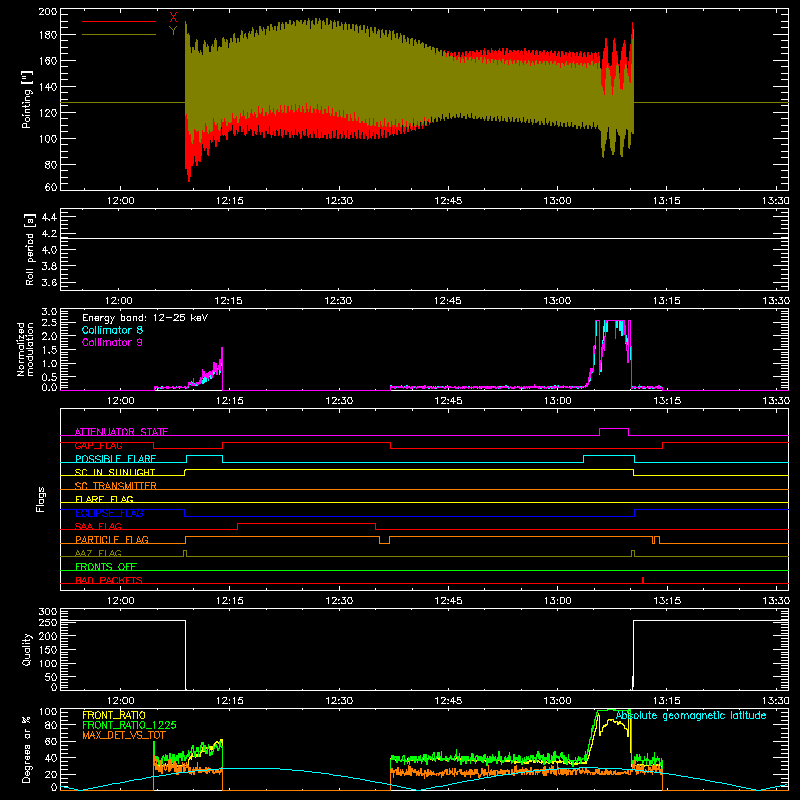Click the 3.0 tick on modulation axis
The width and height of the screenshot is (800, 800).
click(49, 311)
